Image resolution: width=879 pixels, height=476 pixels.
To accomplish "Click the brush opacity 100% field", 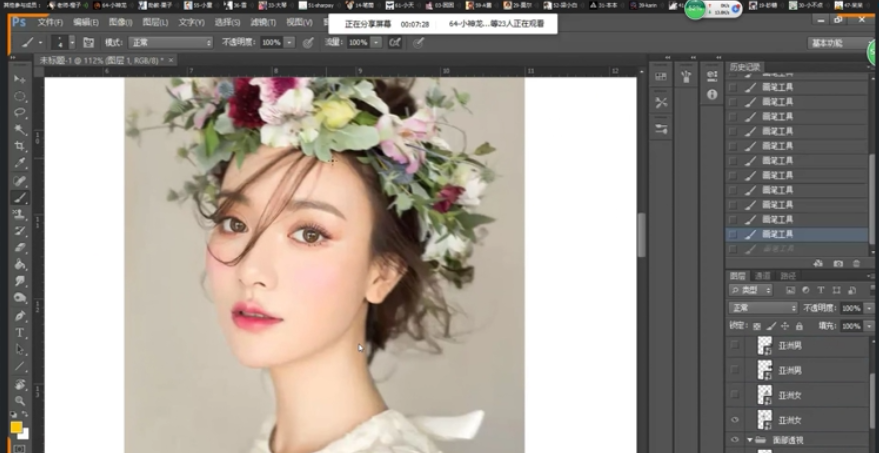I will [271, 43].
